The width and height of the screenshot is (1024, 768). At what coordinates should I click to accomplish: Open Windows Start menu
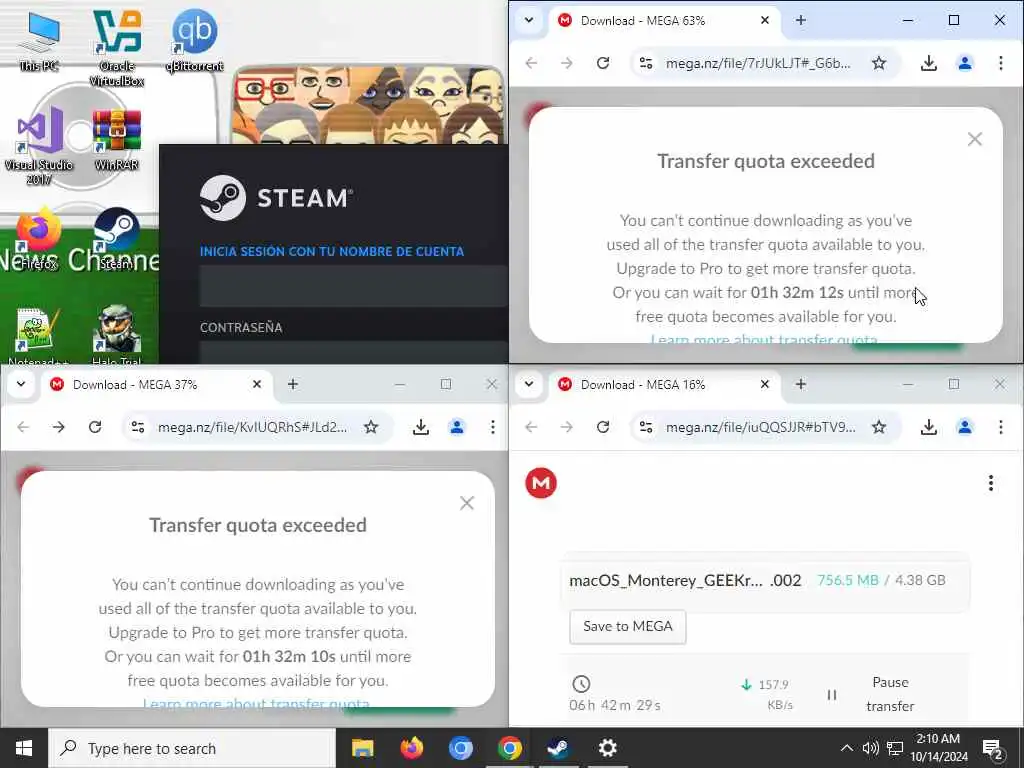click(24, 748)
